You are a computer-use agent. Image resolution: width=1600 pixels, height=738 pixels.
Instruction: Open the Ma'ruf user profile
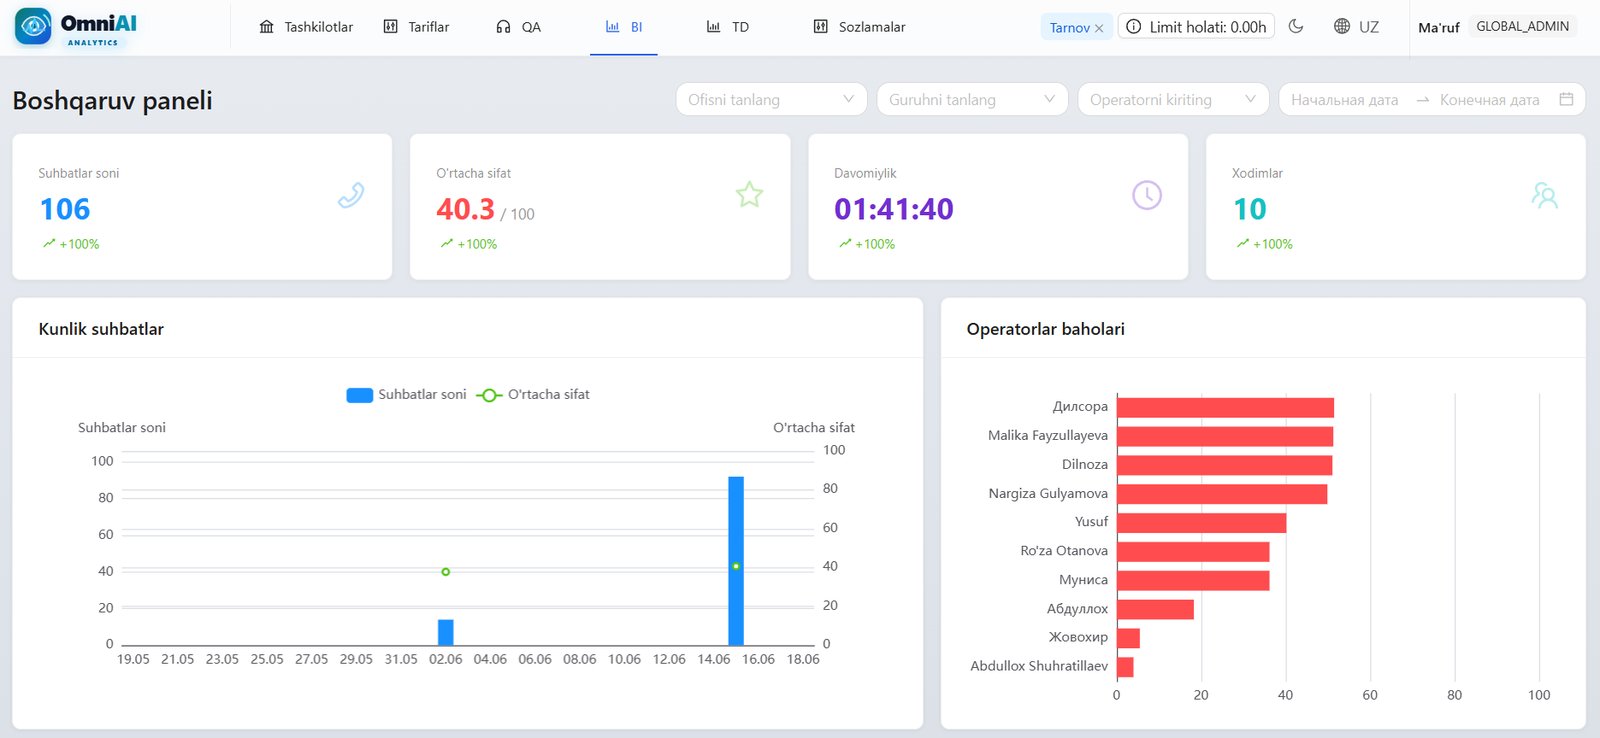pos(1438,27)
